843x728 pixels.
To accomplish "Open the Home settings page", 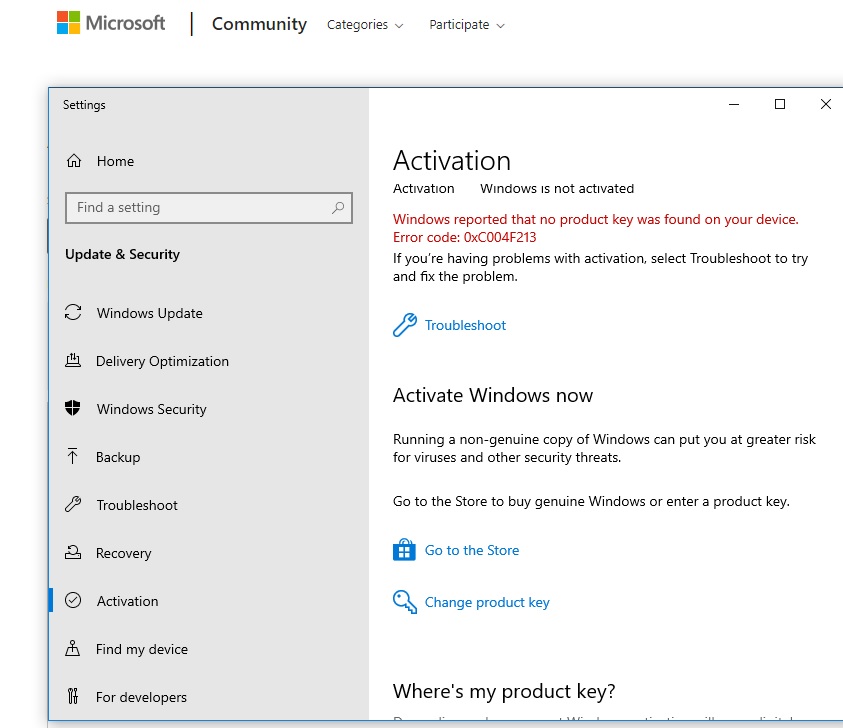I will tap(115, 161).
